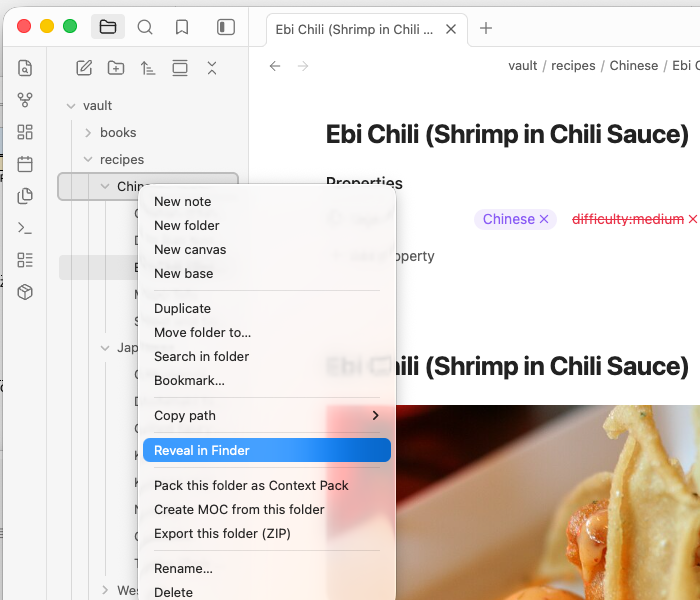Select the Ebi Chili tab title
700x600 pixels.
(x=354, y=29)
